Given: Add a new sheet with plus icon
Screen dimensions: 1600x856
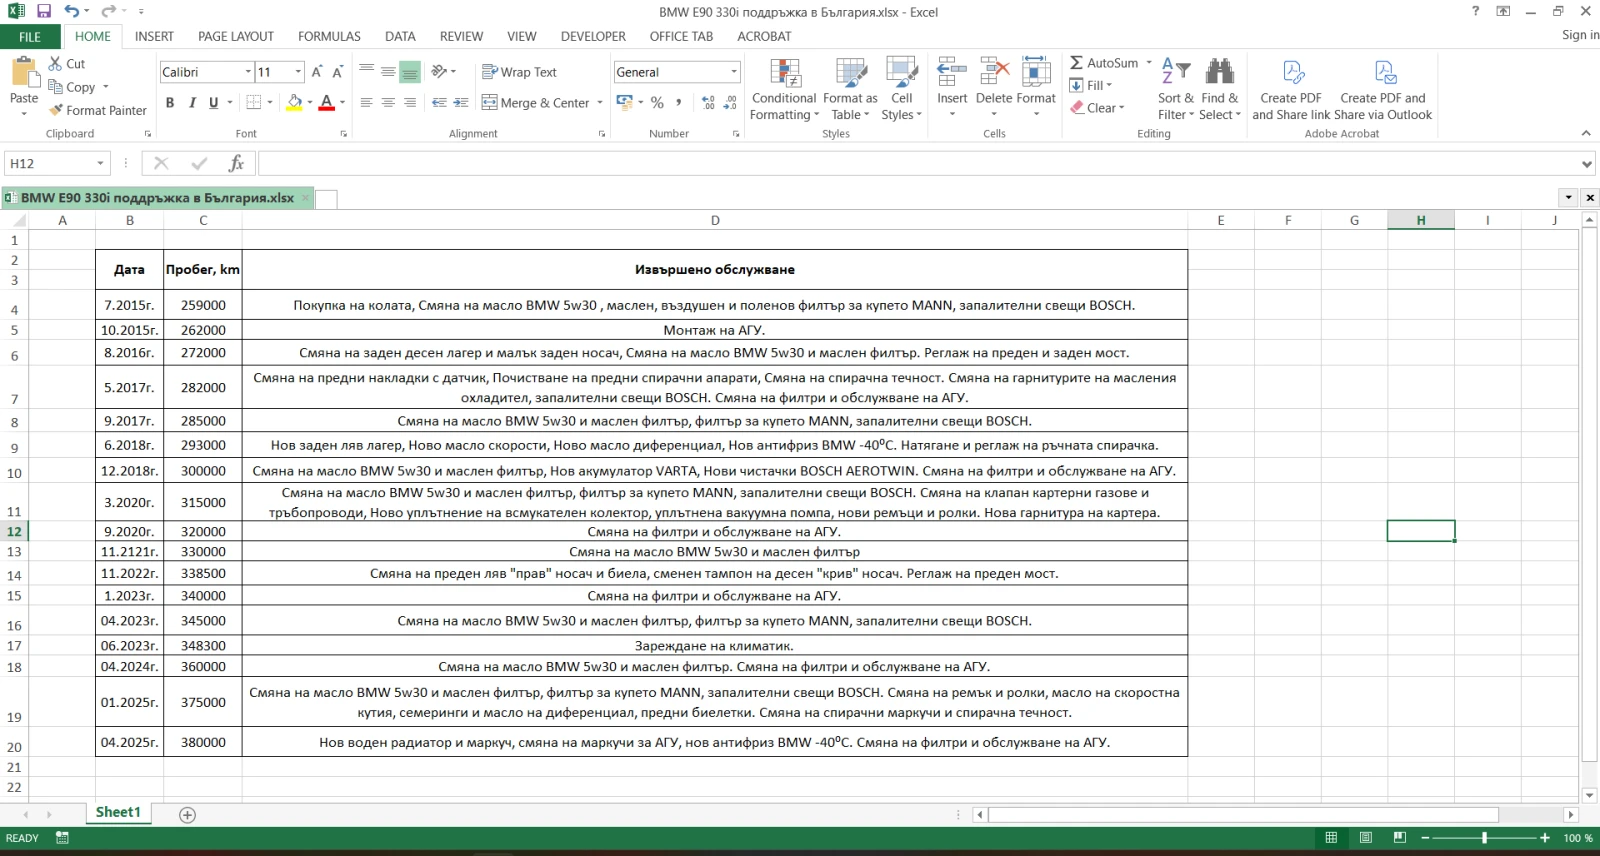Looking at the screenshot, I should tap(187, 815).
